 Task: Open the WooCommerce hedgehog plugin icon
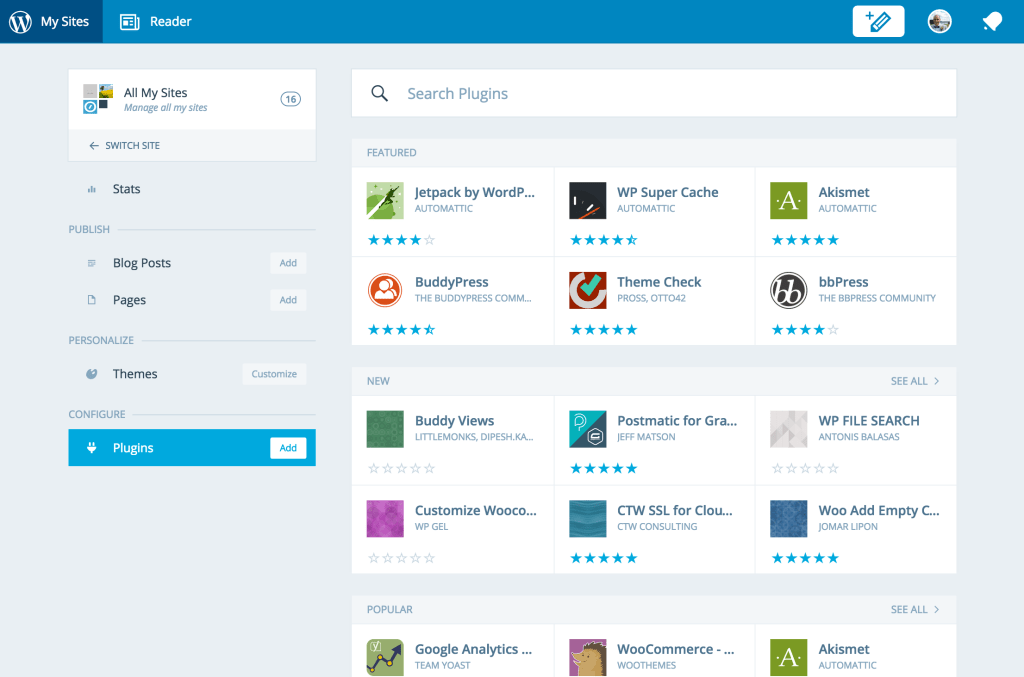[588, 657]
